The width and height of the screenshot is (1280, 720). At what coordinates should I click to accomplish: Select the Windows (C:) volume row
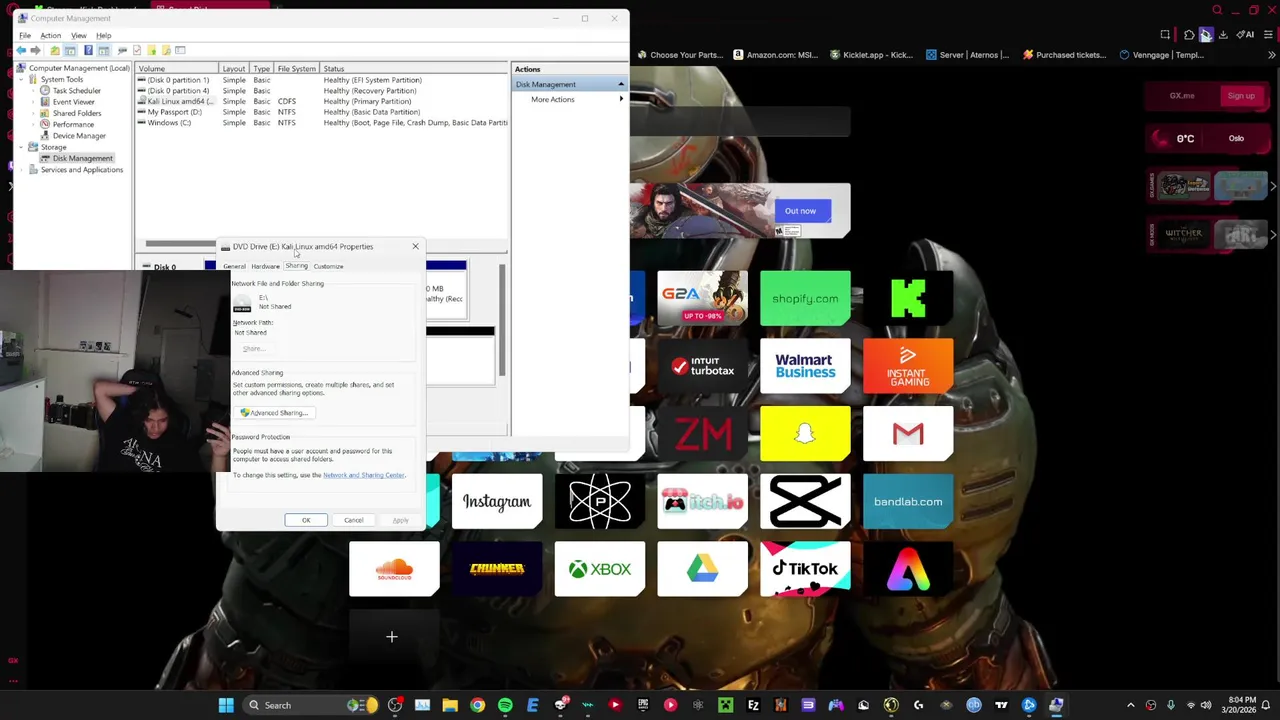322,123
